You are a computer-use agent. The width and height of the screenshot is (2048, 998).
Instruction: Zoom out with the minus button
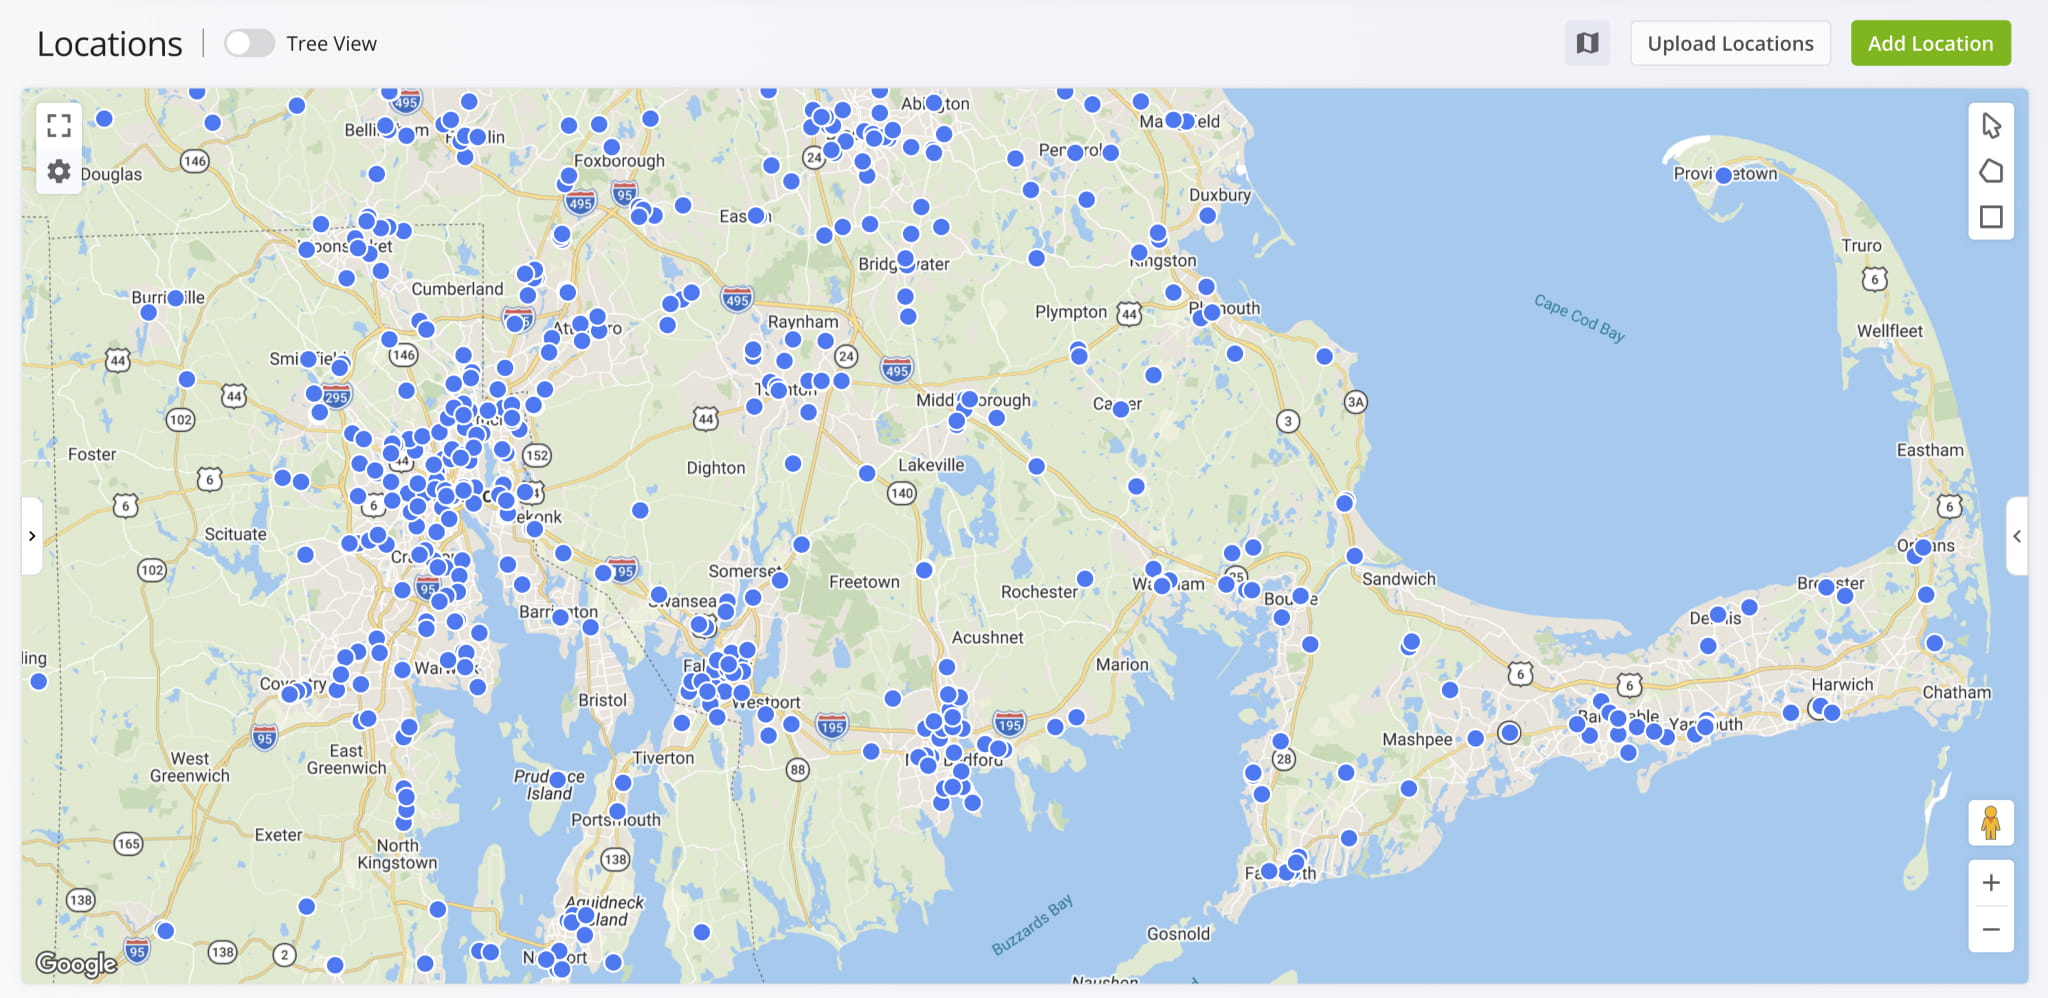(1990, 929)
